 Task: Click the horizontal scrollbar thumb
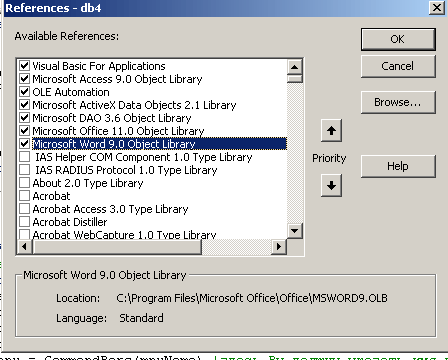[x=117, y=247]
